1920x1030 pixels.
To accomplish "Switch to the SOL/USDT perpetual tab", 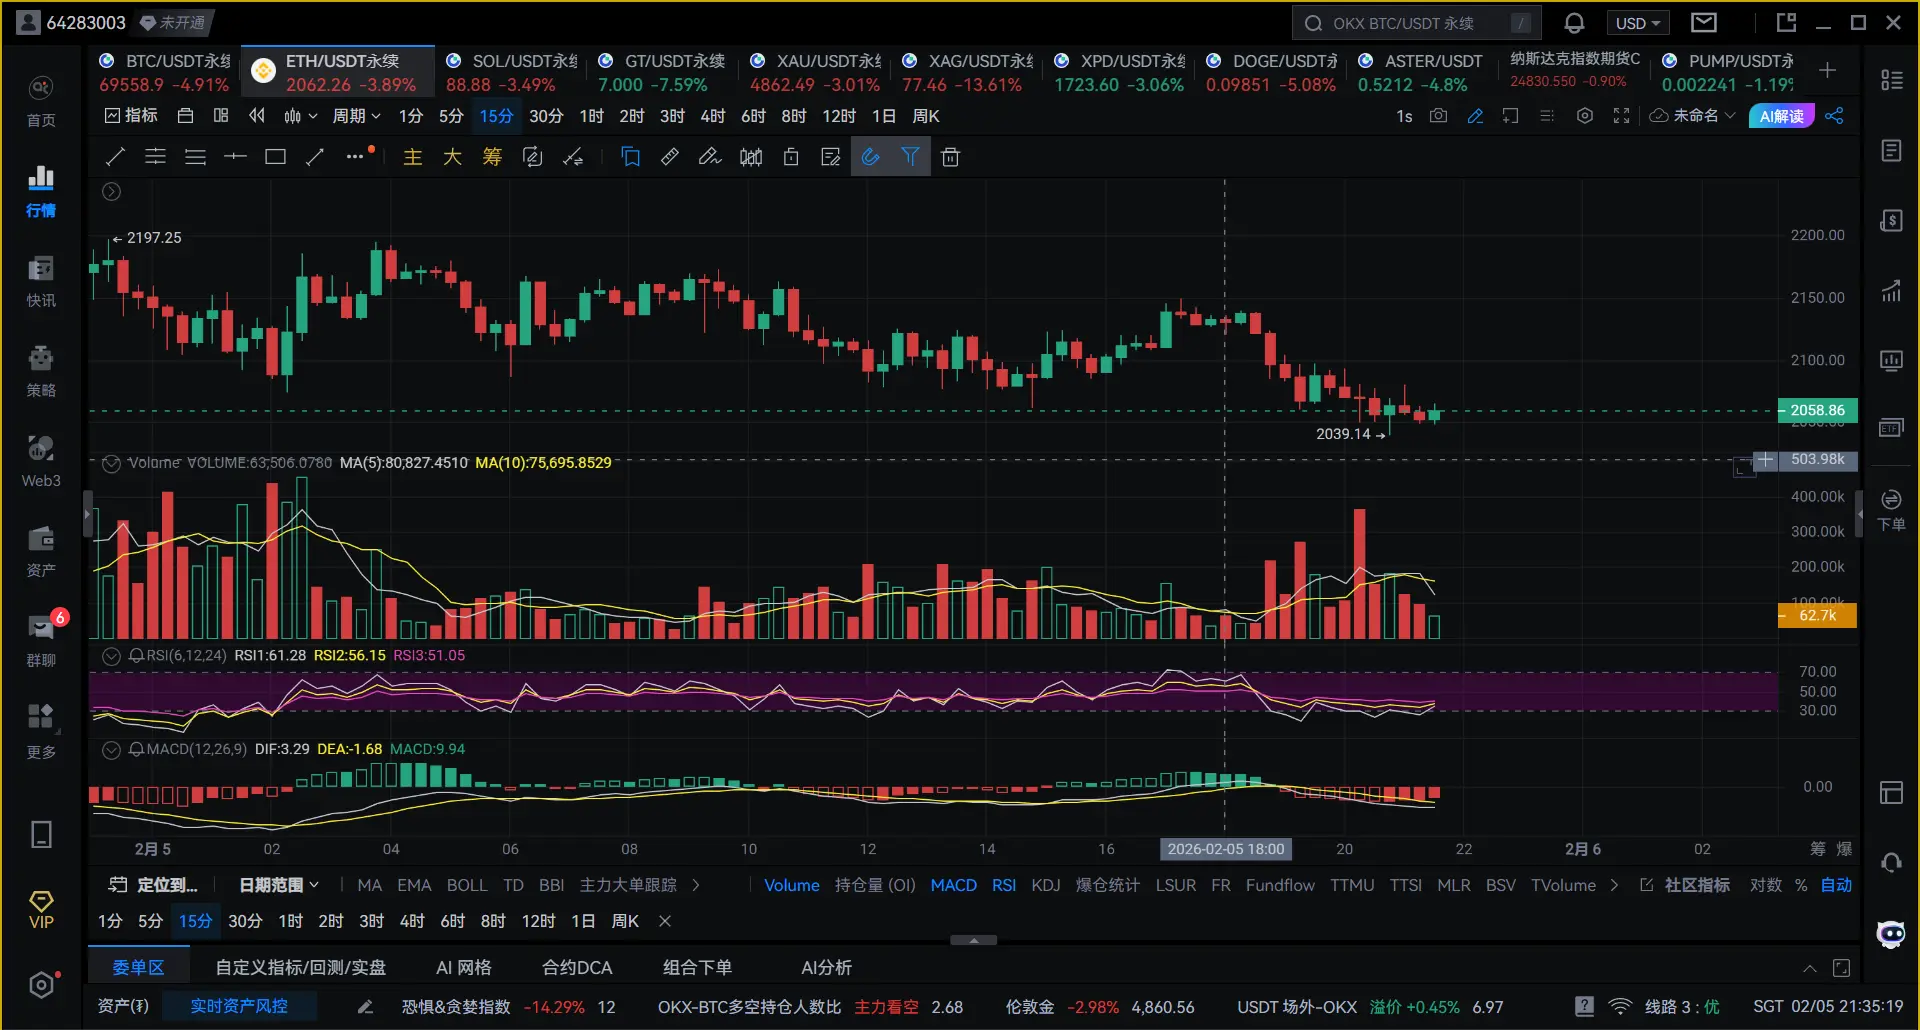I will click(512, 73).
